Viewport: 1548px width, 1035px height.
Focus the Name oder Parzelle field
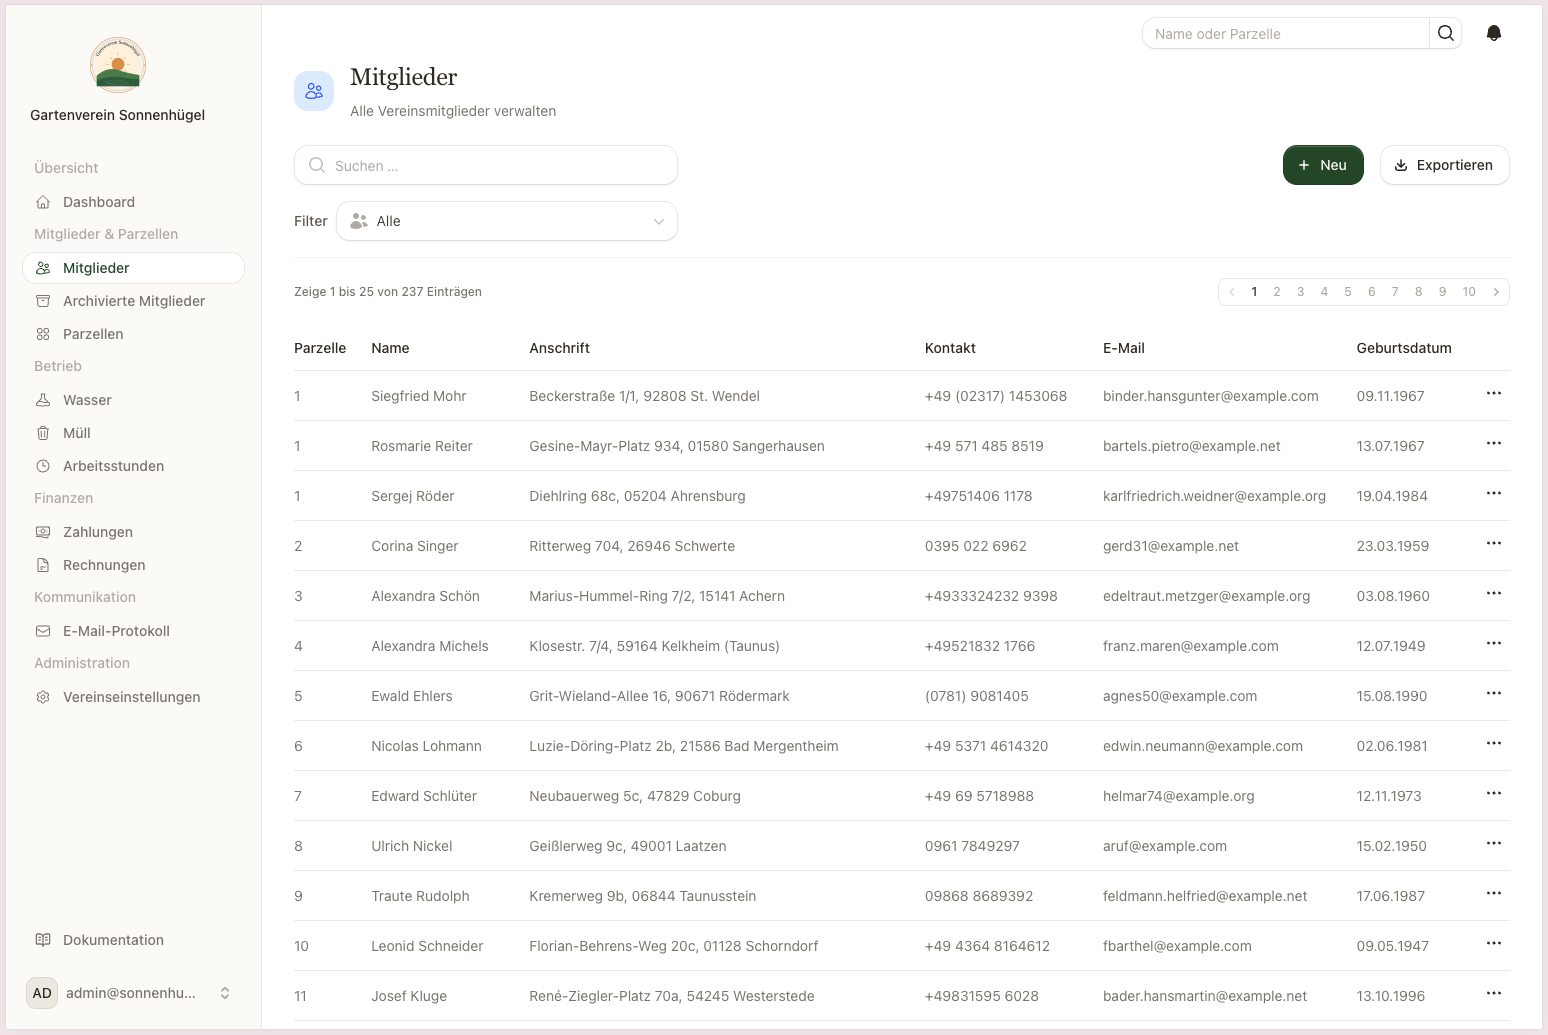click(1286, 33)
